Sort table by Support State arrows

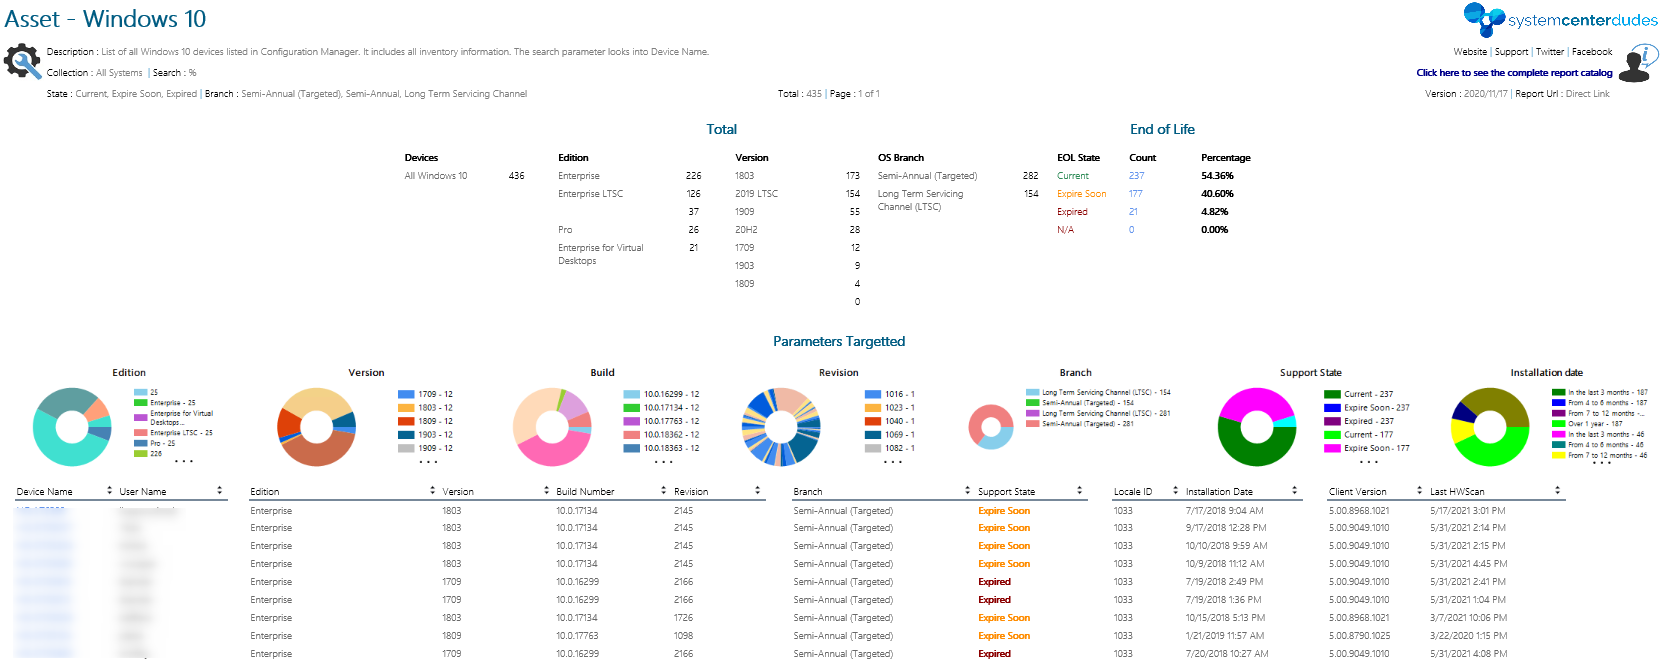1079,491
